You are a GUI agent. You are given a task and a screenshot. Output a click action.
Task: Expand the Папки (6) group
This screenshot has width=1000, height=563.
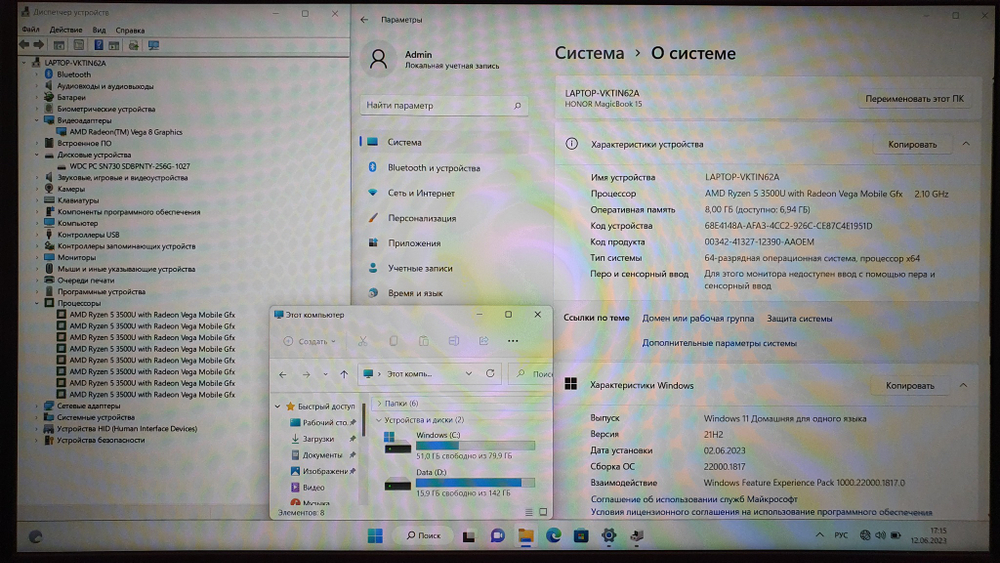pos(379,404)
